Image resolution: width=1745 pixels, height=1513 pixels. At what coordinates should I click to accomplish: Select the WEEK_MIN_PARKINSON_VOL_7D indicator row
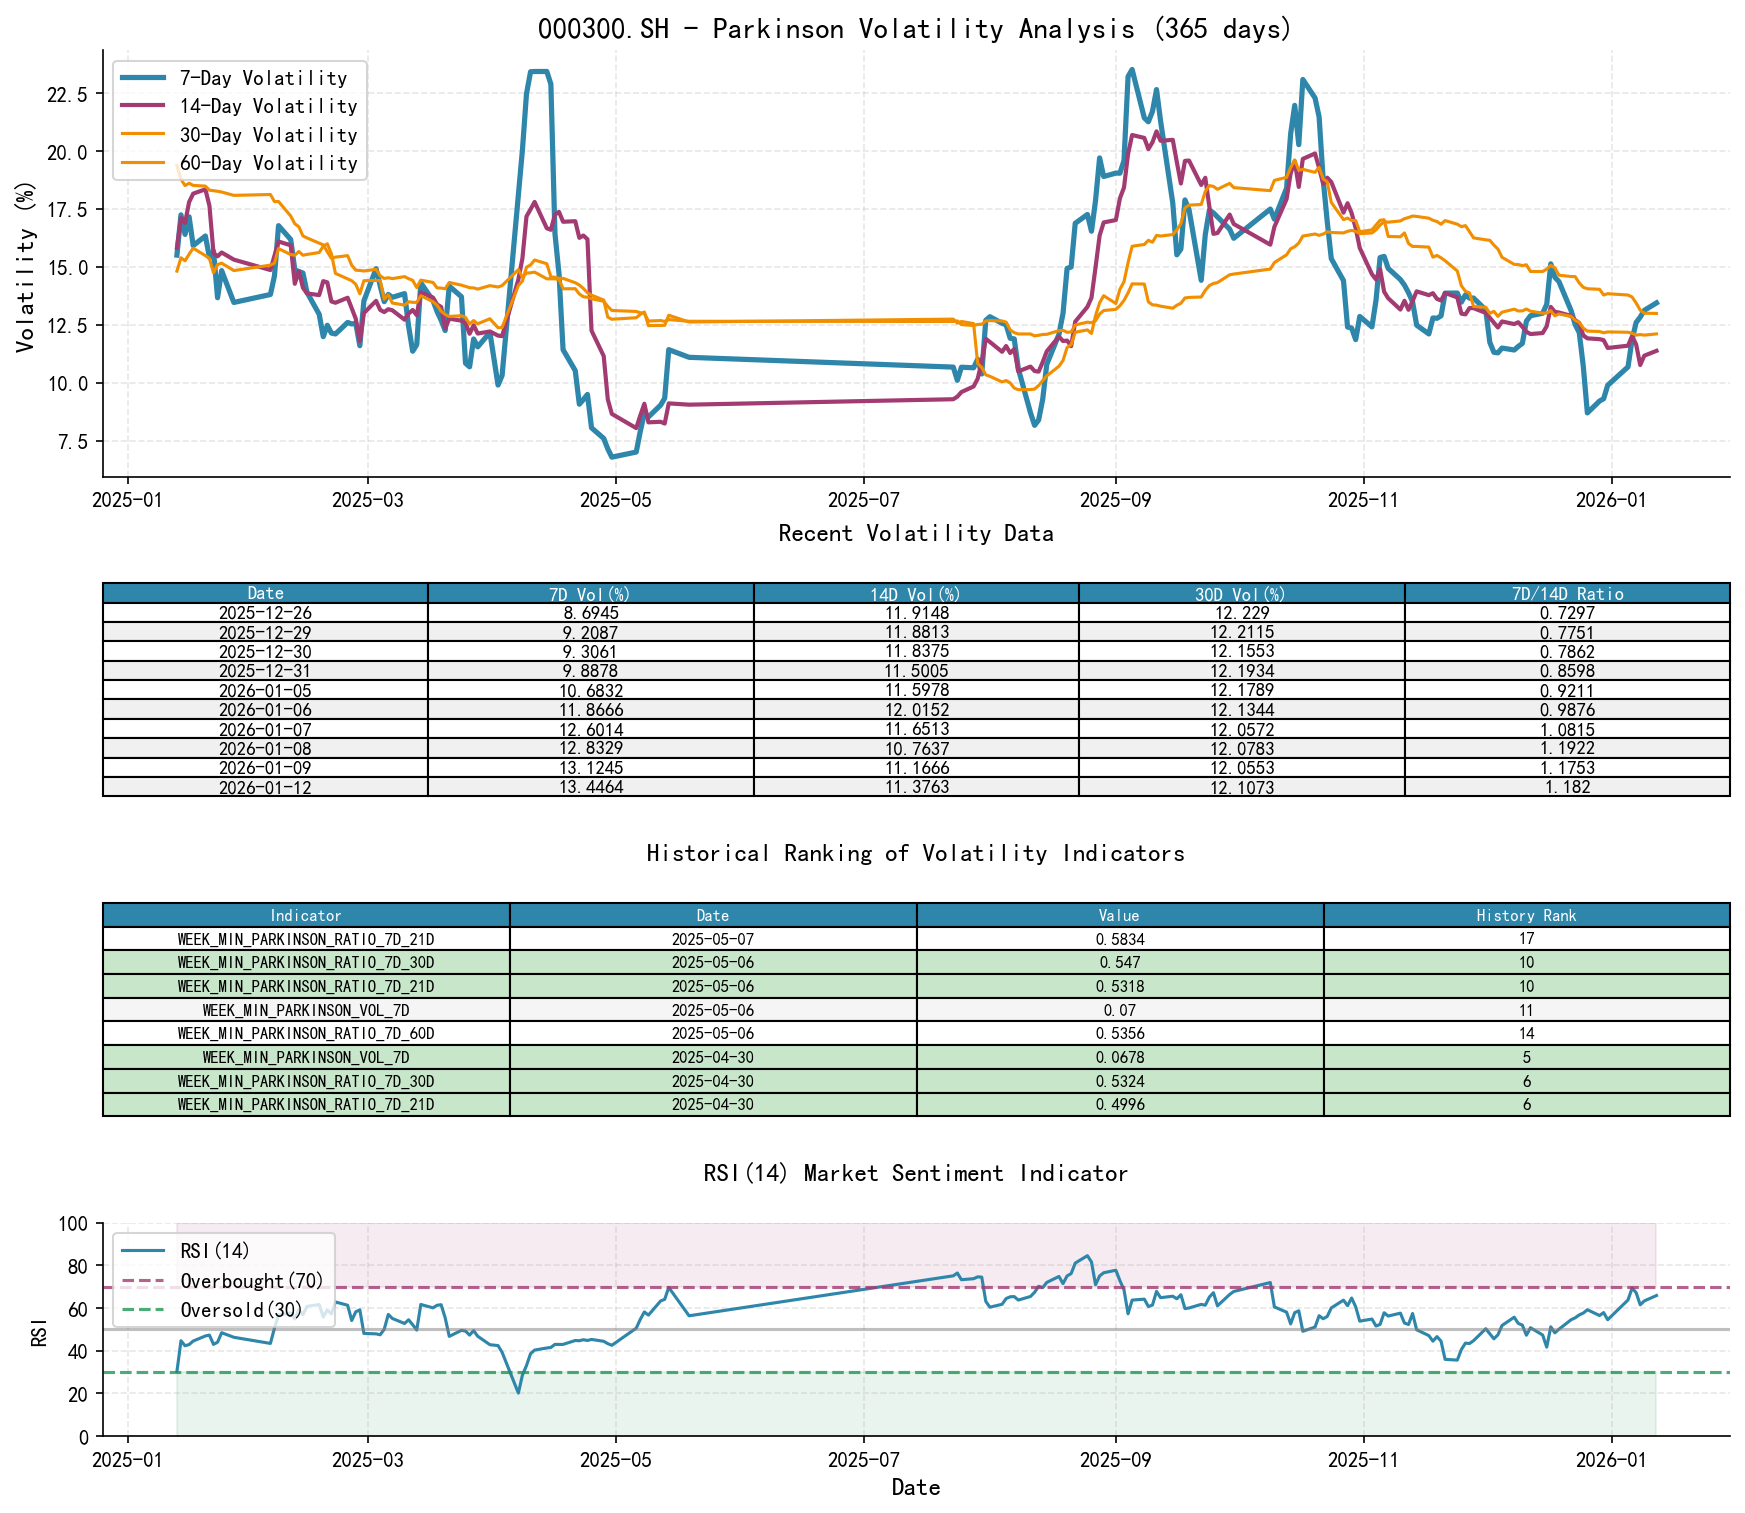[x=306, y=1010]
